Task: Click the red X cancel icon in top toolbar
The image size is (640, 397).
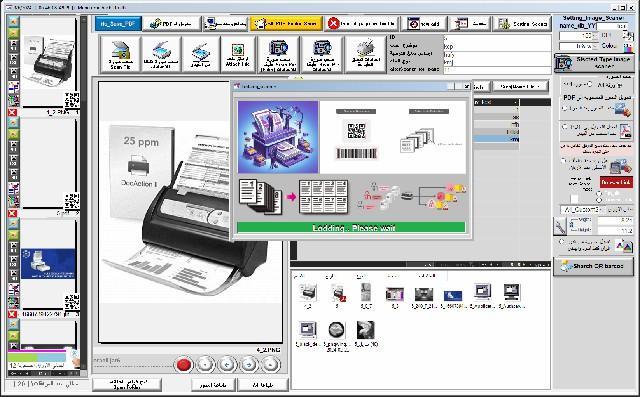Action: [333, 24]
